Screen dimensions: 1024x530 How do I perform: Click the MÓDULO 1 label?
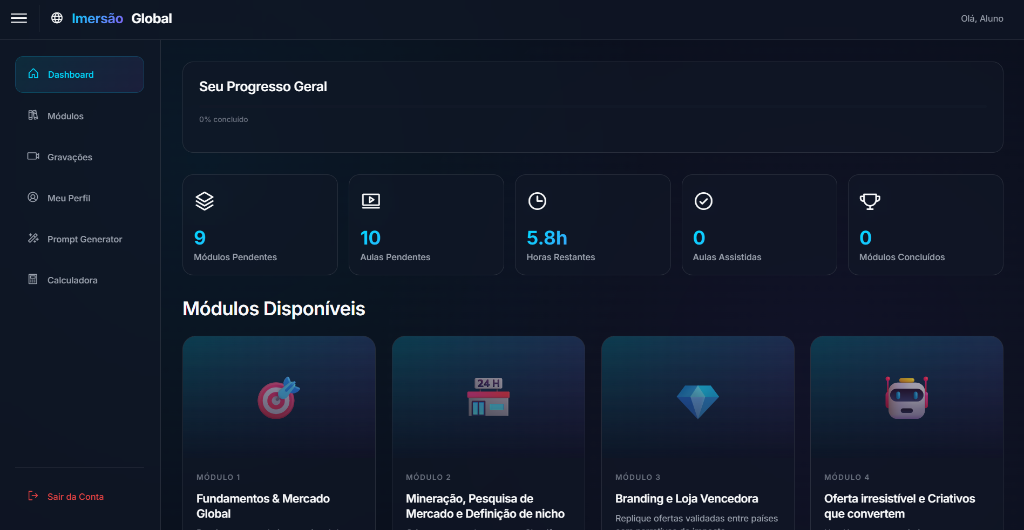pyautogui.click(x=218, y=478)
